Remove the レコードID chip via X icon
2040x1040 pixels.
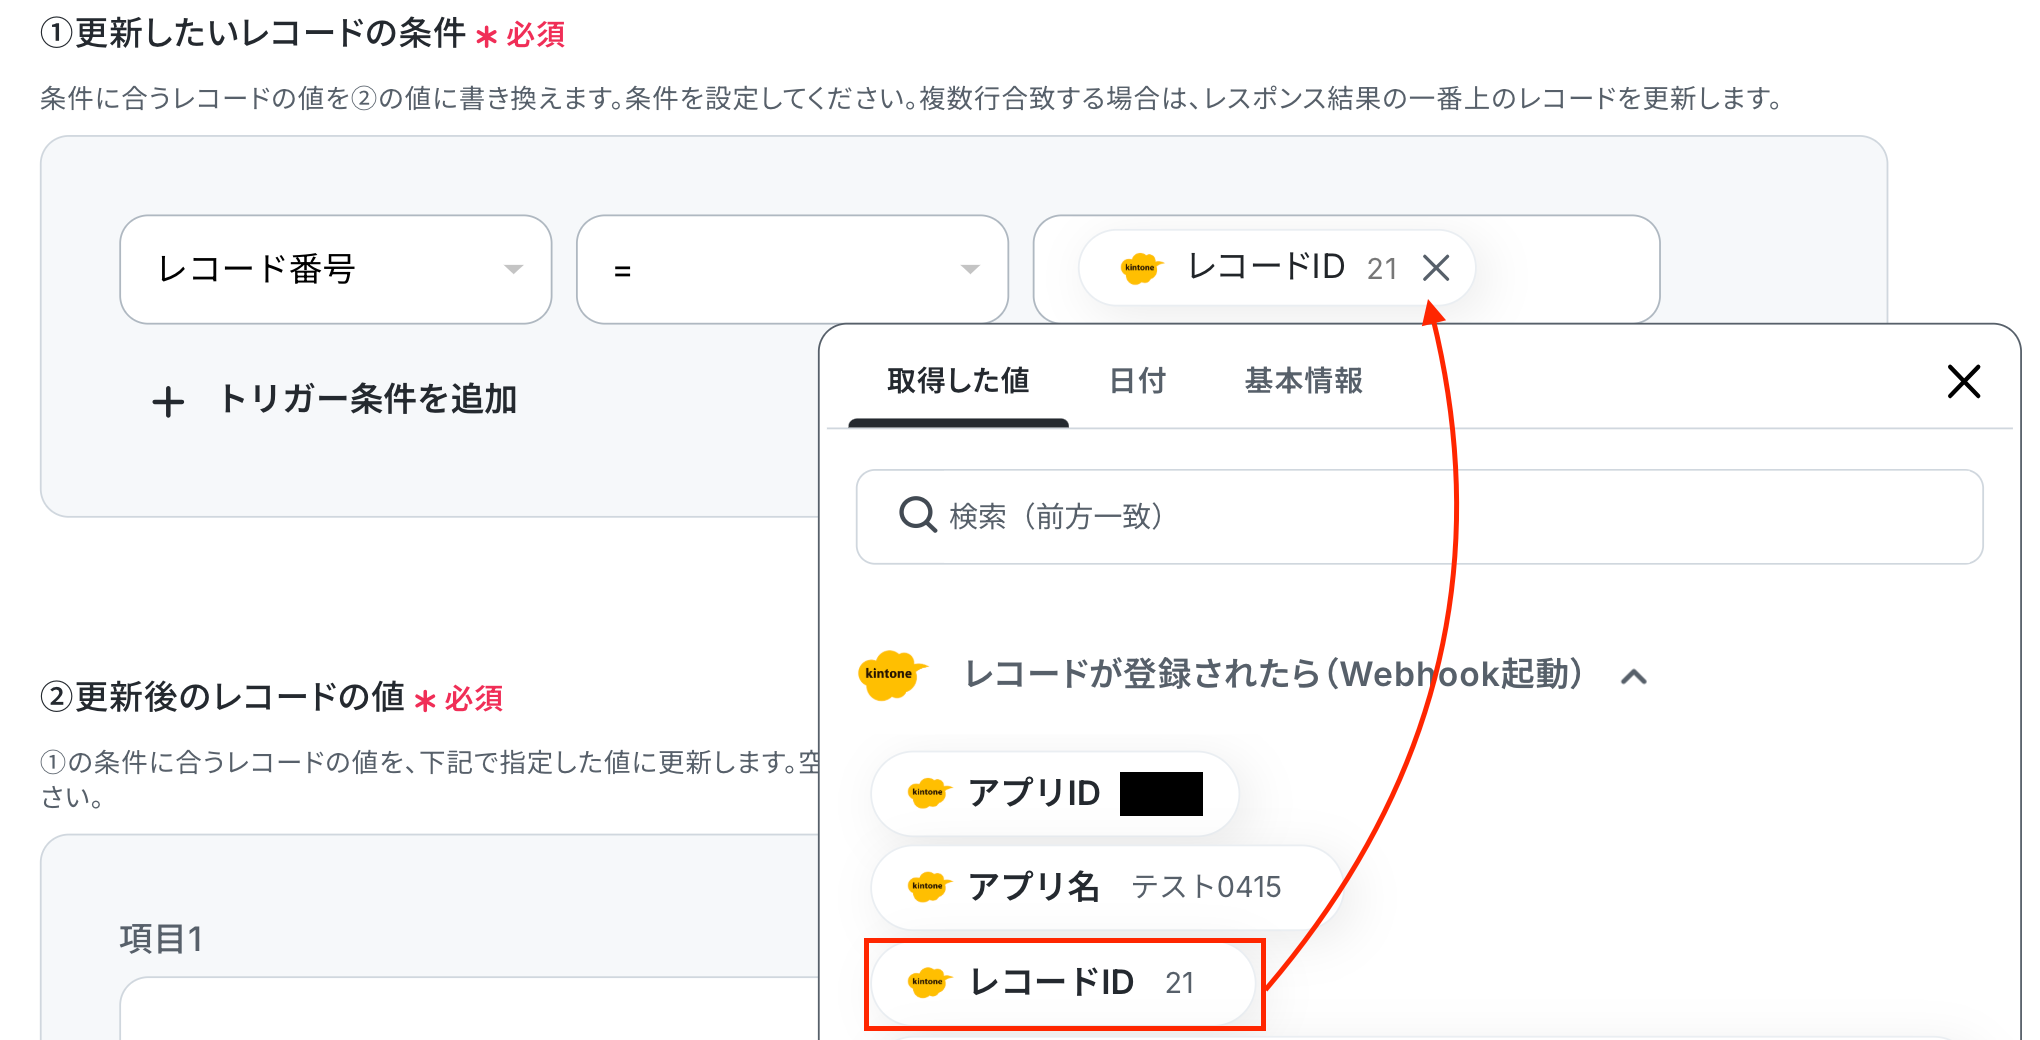tap(1436, 268)
